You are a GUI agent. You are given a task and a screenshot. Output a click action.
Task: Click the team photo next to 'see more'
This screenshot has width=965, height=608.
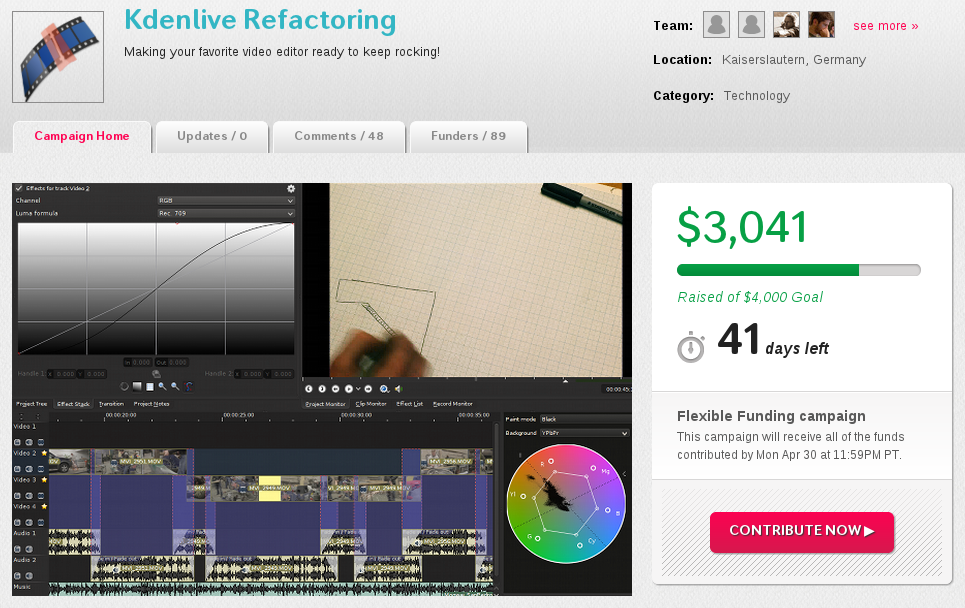[822, 25]
